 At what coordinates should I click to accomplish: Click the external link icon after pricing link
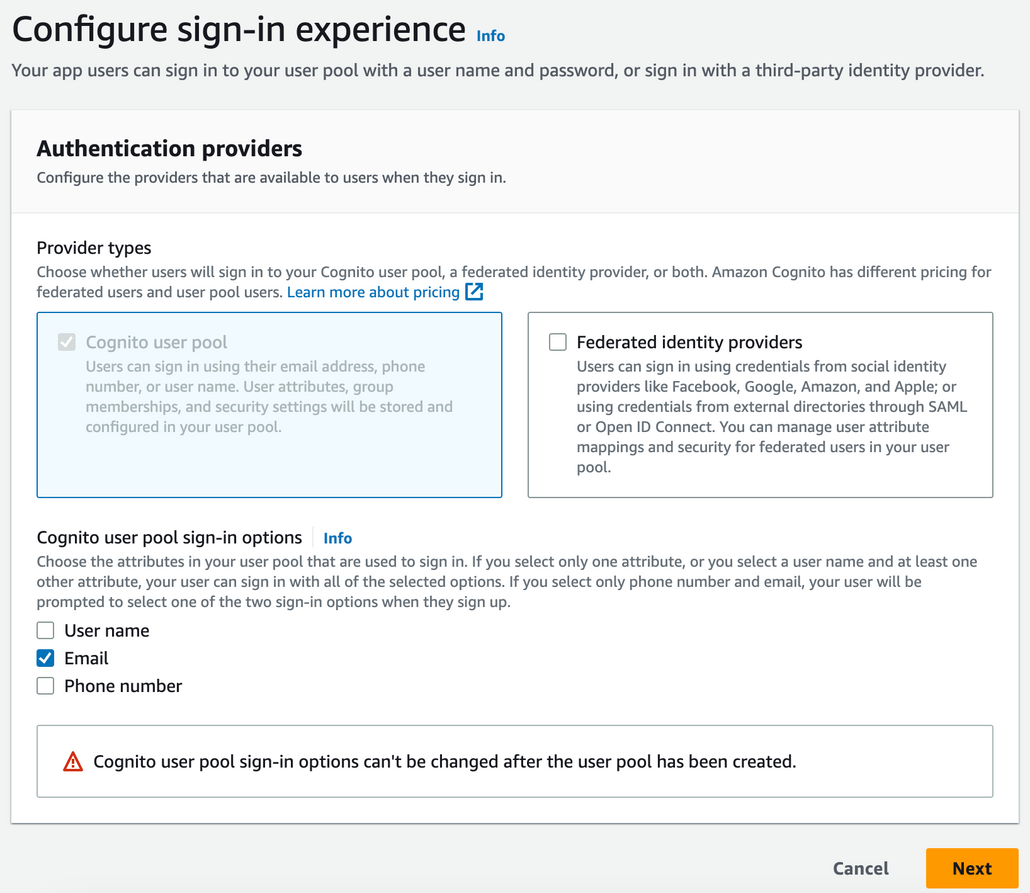click(470, 291)
